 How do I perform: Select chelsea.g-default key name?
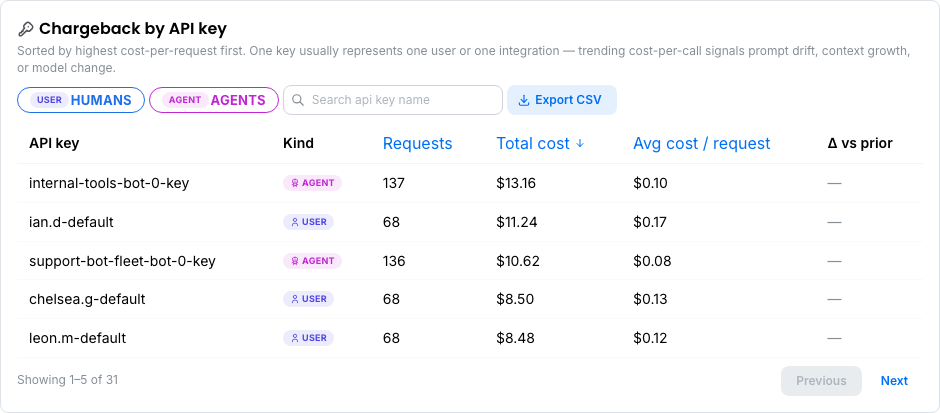click(87, 299)
